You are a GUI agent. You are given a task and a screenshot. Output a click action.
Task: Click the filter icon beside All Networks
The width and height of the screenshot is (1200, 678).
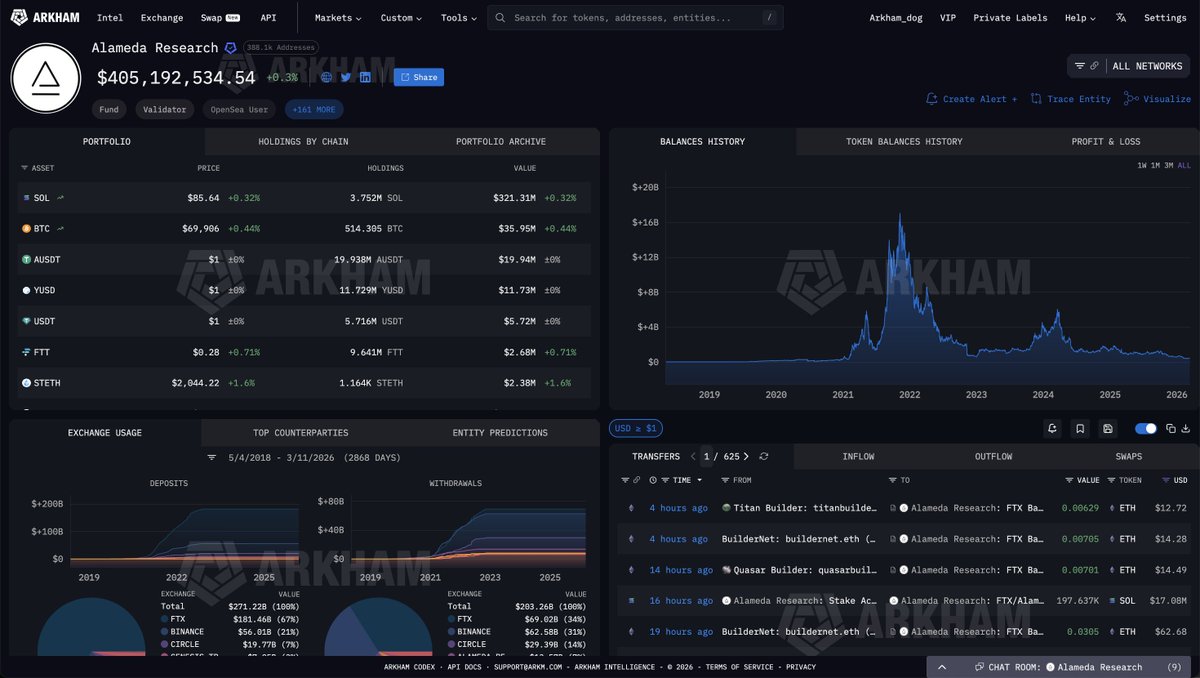(1080, 66)
